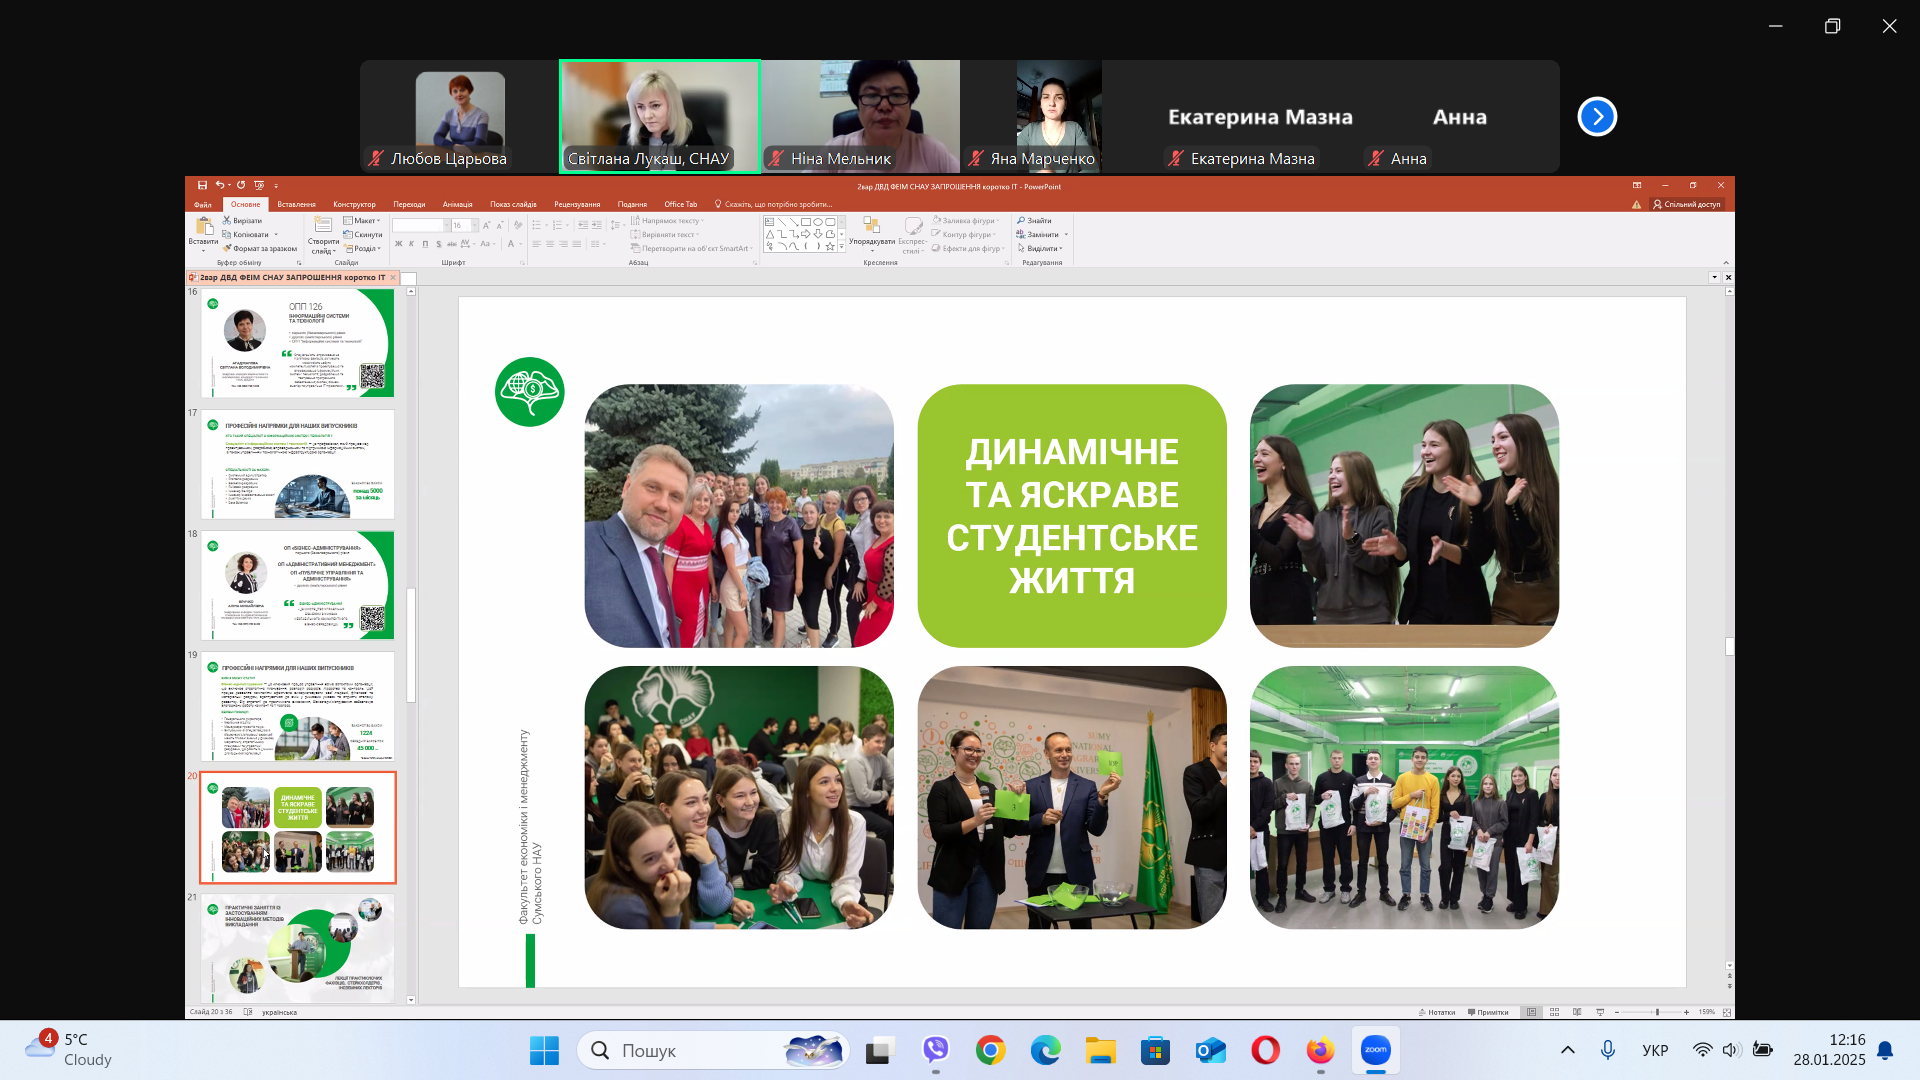Switch to Slide Sorter view icon
Screen dimensions: 1920x1080
(1554, 1012)
